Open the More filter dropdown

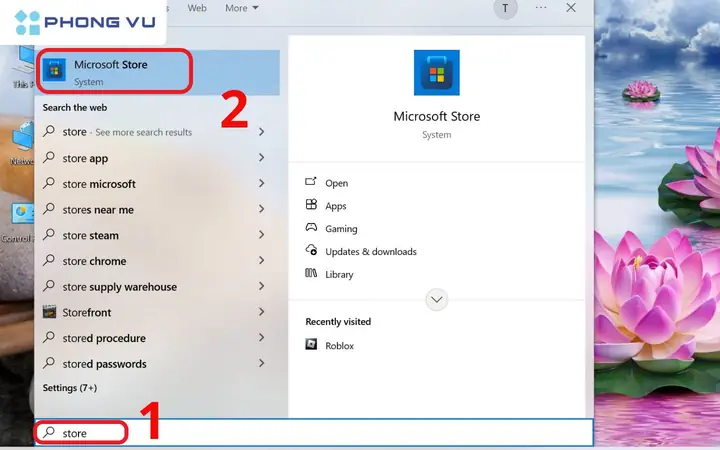point(242,8)
